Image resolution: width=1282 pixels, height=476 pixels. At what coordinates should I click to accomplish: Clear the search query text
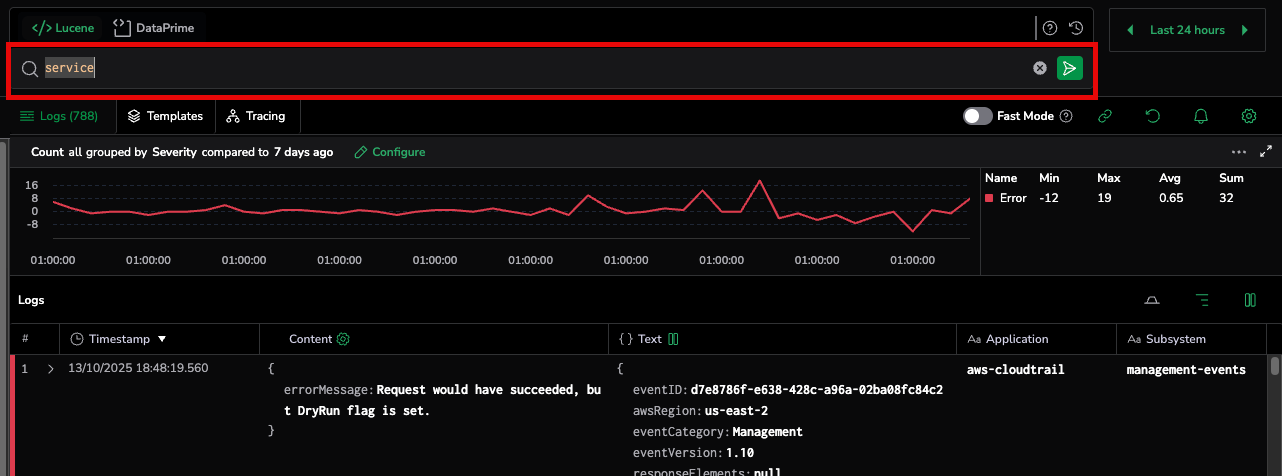1040,68
